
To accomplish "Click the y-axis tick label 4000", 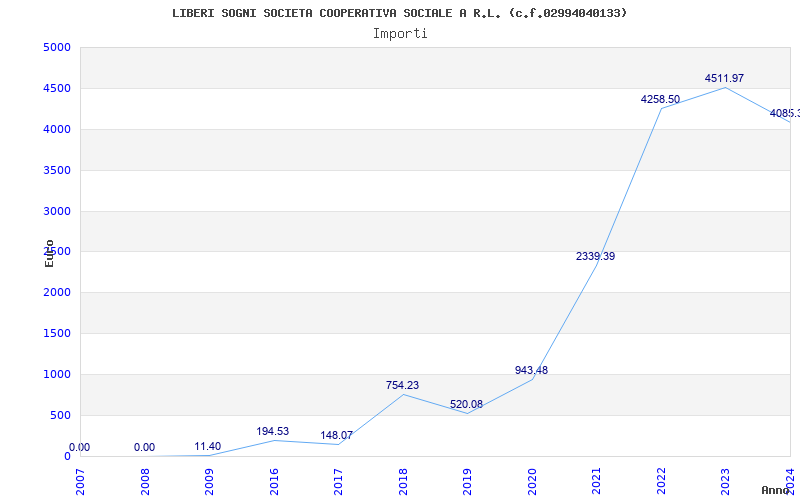I will 57,130.
